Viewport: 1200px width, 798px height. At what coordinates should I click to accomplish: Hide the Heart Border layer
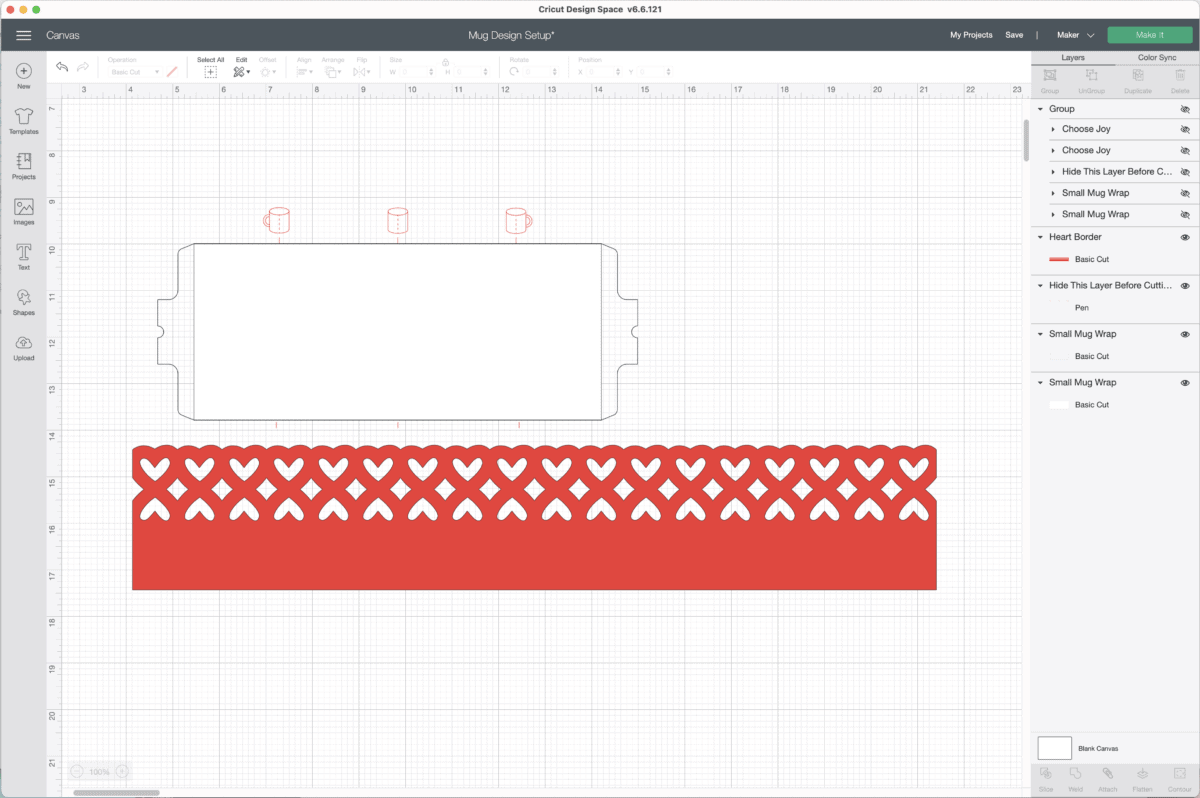1185,237
